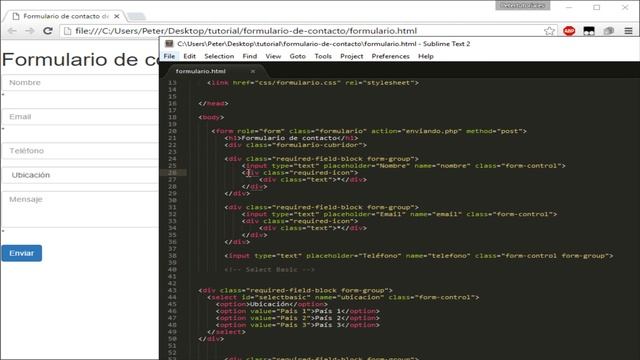The width and height of the screenshot is (640, 360).
Task: Click the body tag on line 18
Action: point(211,117)
